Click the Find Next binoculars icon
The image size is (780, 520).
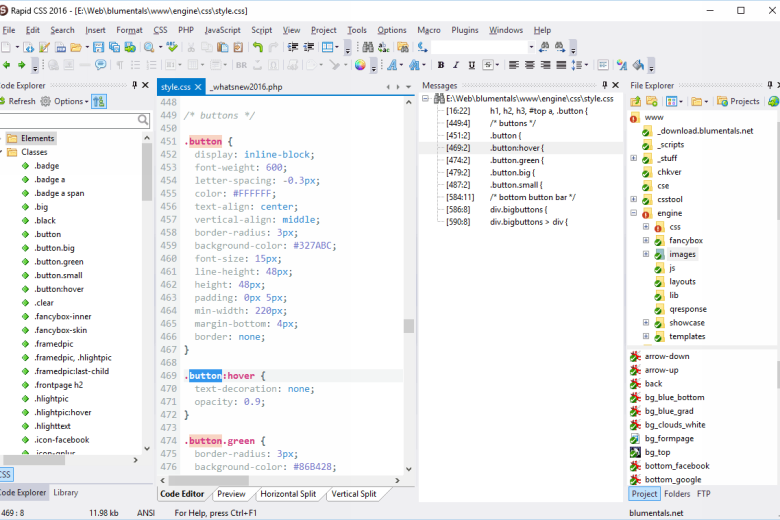point(560,47)
